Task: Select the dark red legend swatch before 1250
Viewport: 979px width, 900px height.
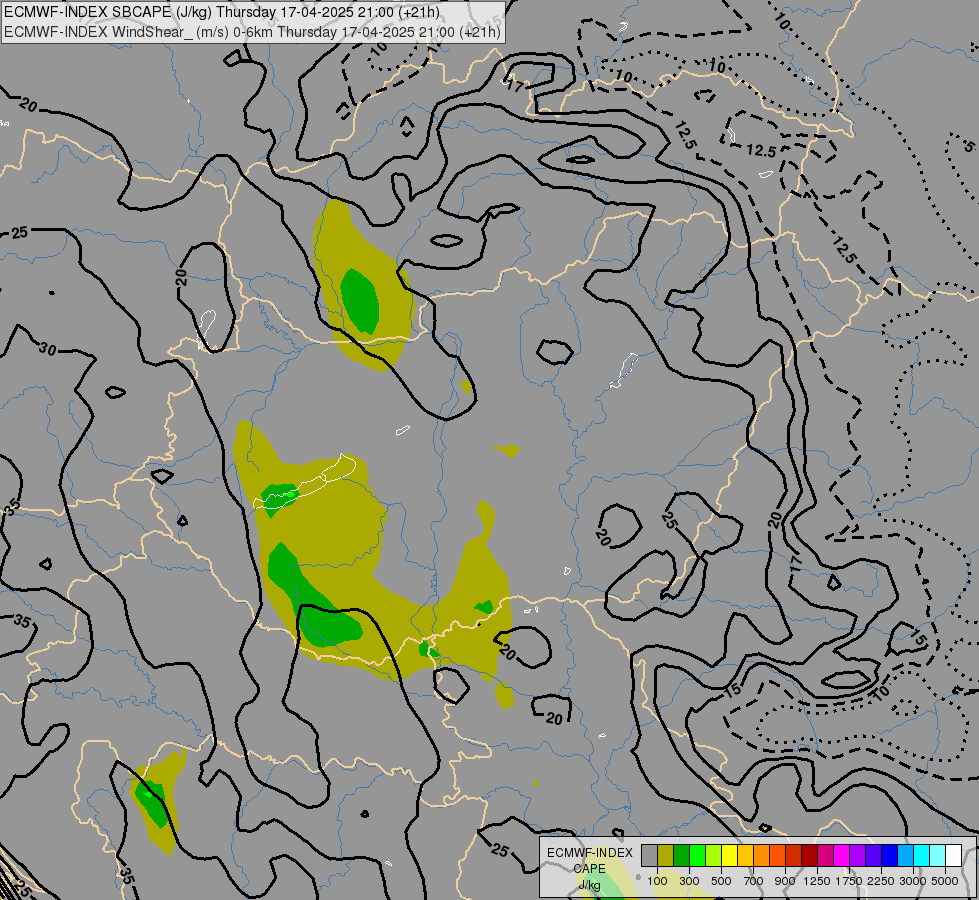Action: pyautogui.click(x=810, y=856)
